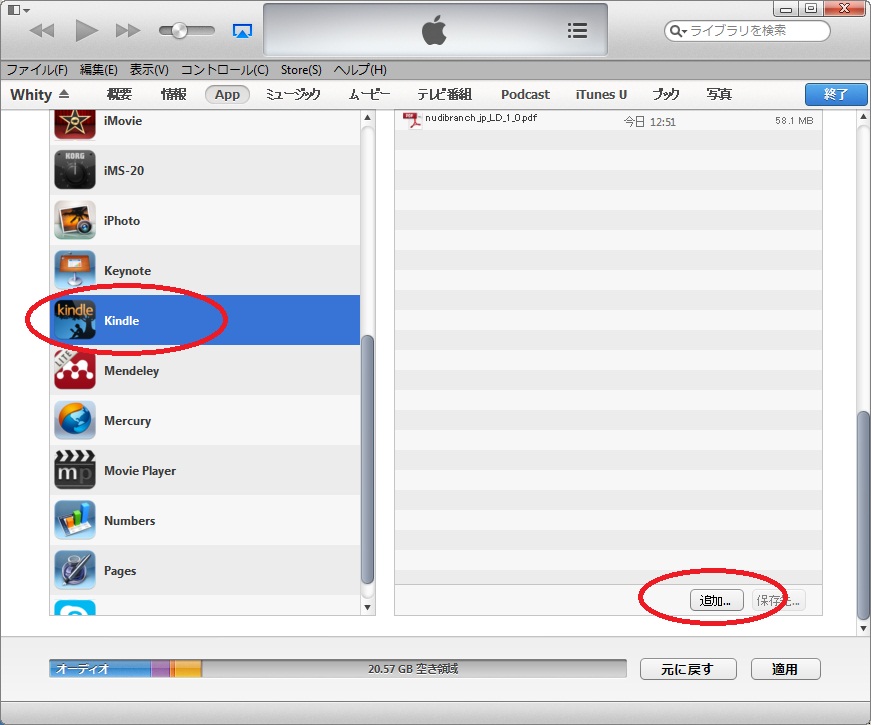Click the orange segment of capacity bar
This screenshot has width=871, height=725.
(x=188, y=668)
